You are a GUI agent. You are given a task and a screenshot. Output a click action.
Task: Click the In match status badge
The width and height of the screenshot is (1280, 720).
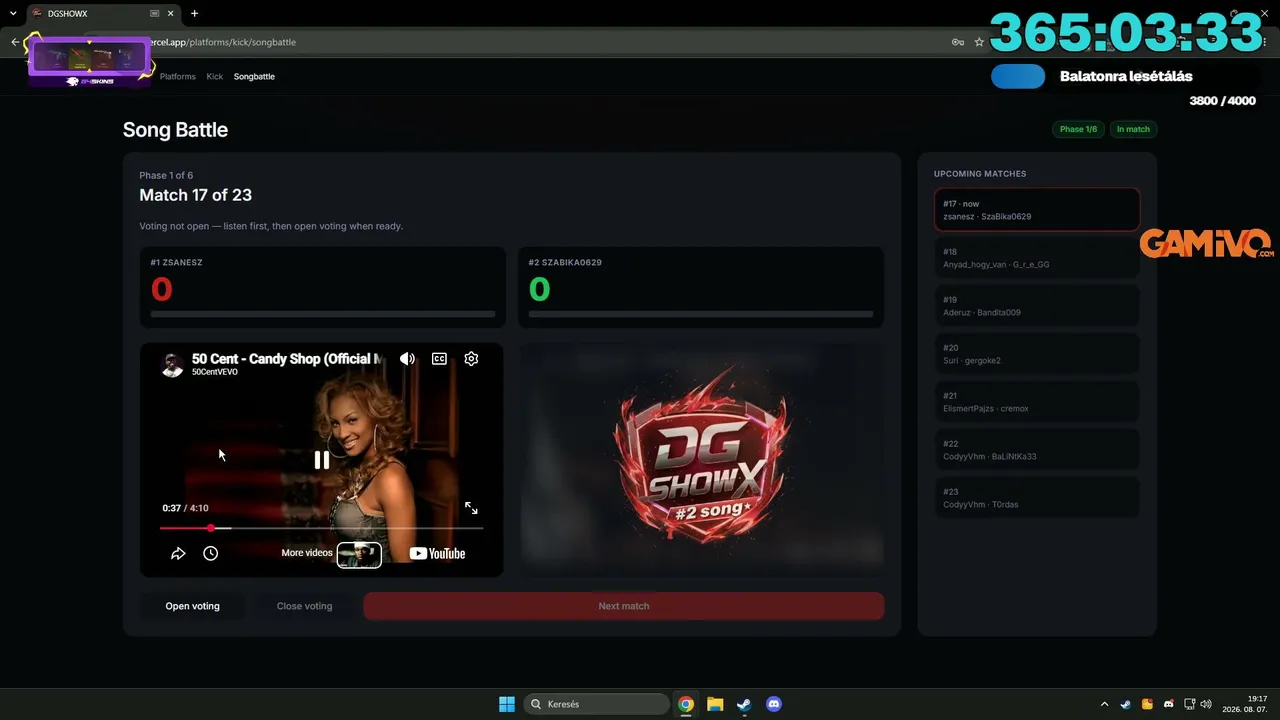[x=1133, y=129]
